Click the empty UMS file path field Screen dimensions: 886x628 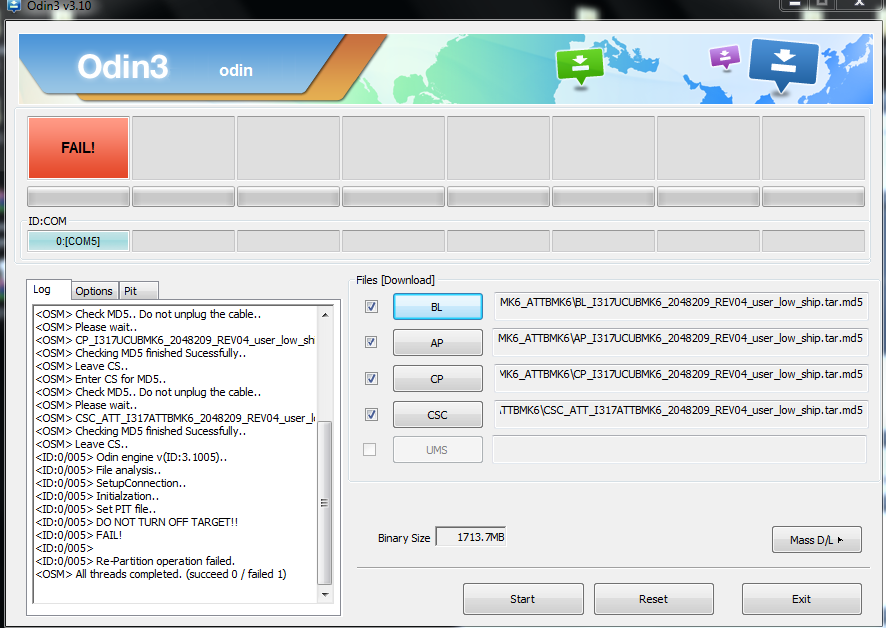tap(680, 450)
